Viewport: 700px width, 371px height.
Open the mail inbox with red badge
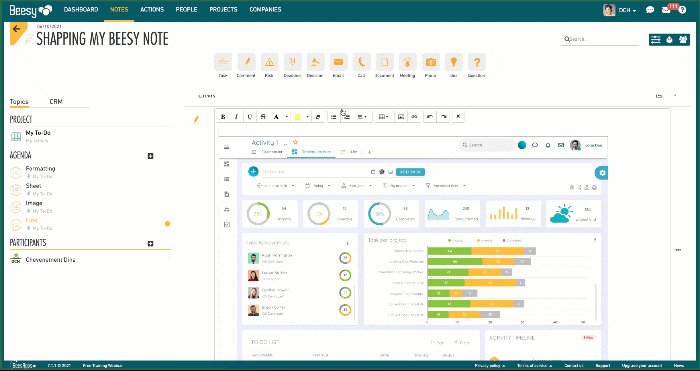click(667, 10)
